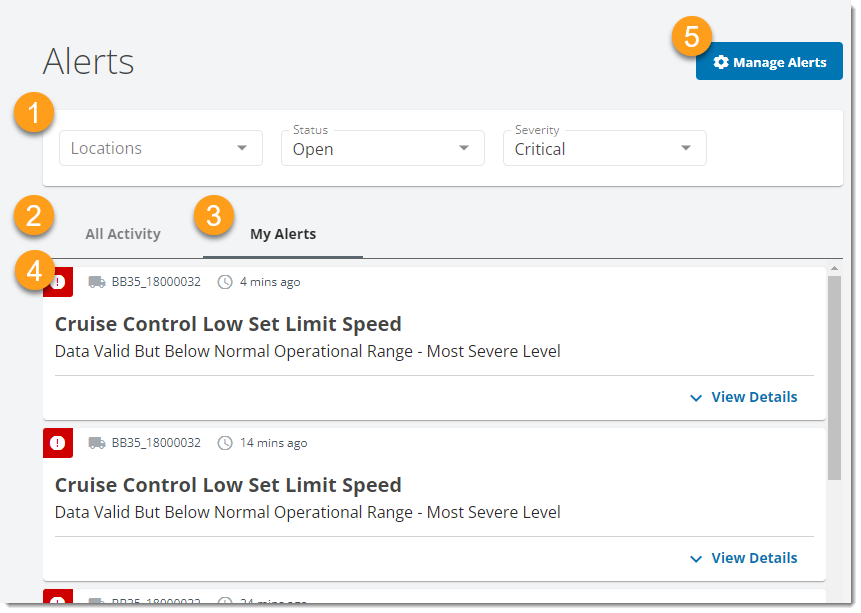The image size is (861, 613).
Task: Open the Locations dropdown
Action: click(160, 147)
